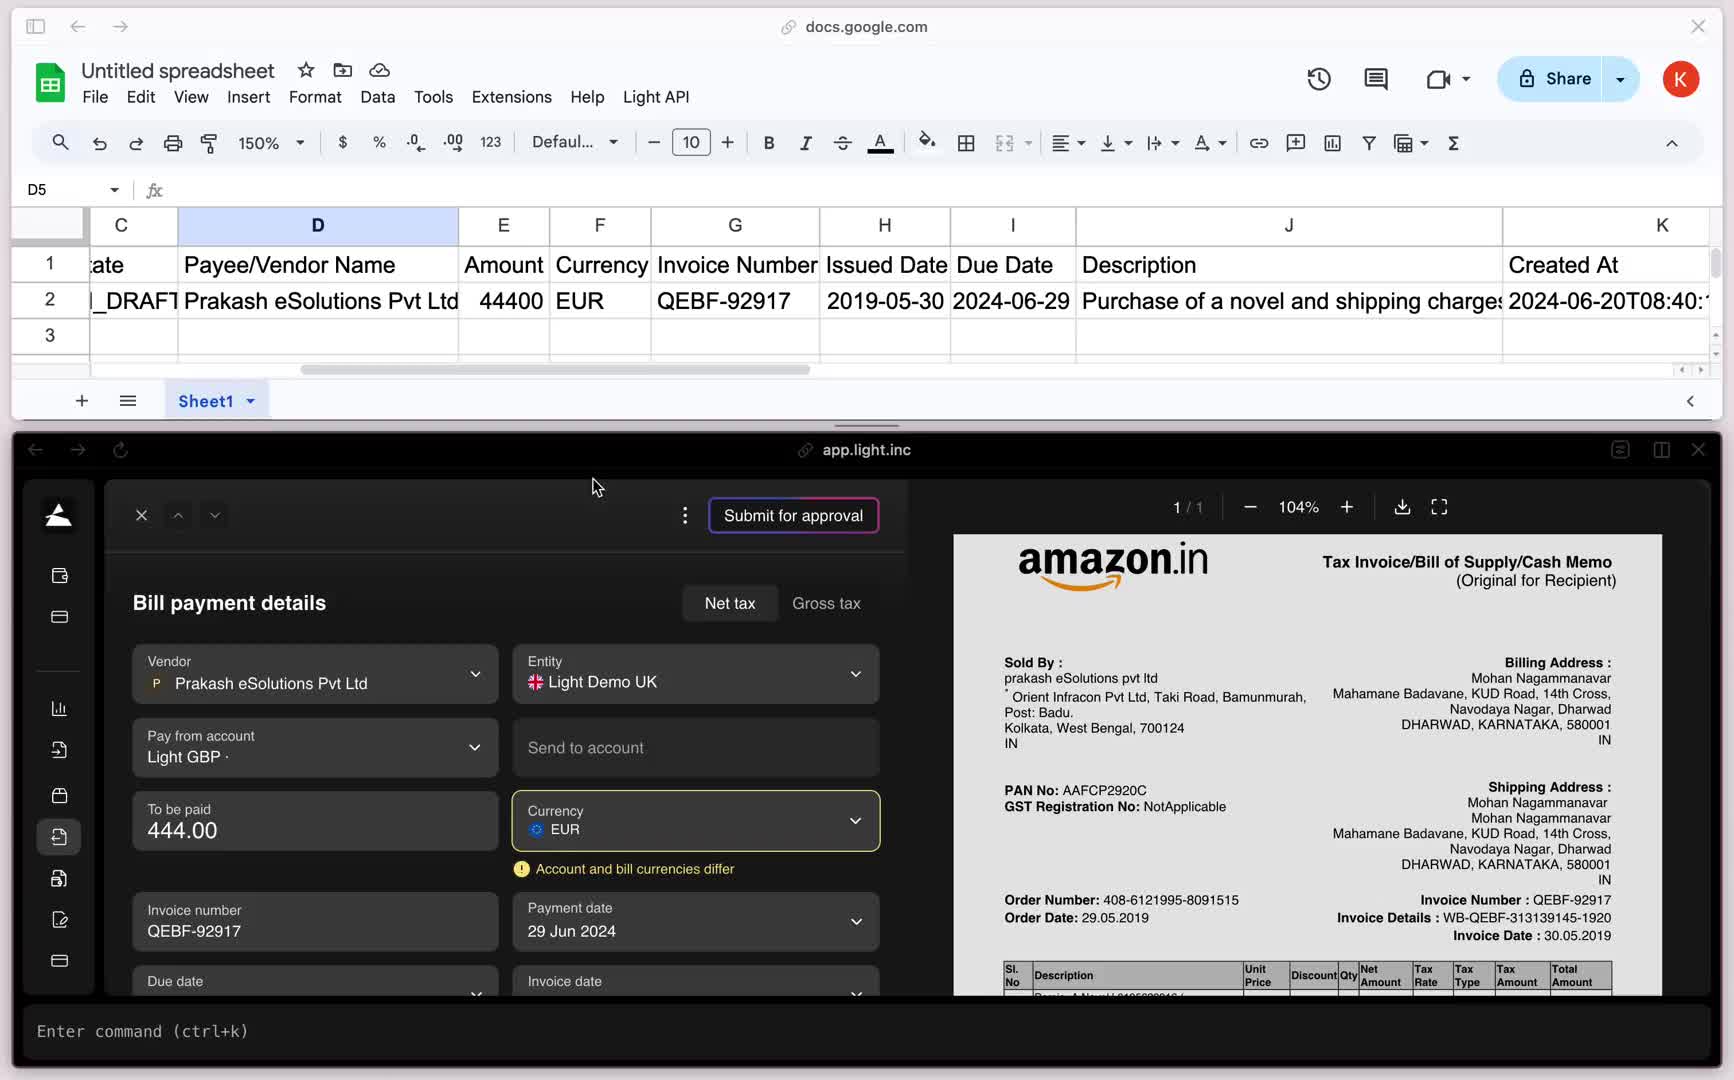Add a new sheet with plus button
Image resolution: width=1734 pixels, height=1080 pixels.
82,401
